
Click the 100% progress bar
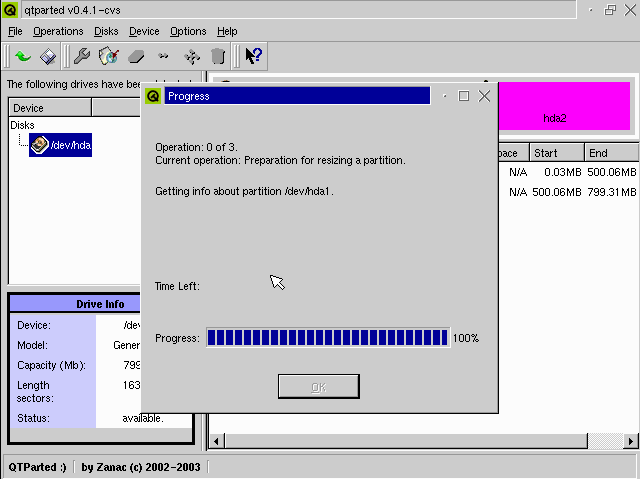pos(328,338)
